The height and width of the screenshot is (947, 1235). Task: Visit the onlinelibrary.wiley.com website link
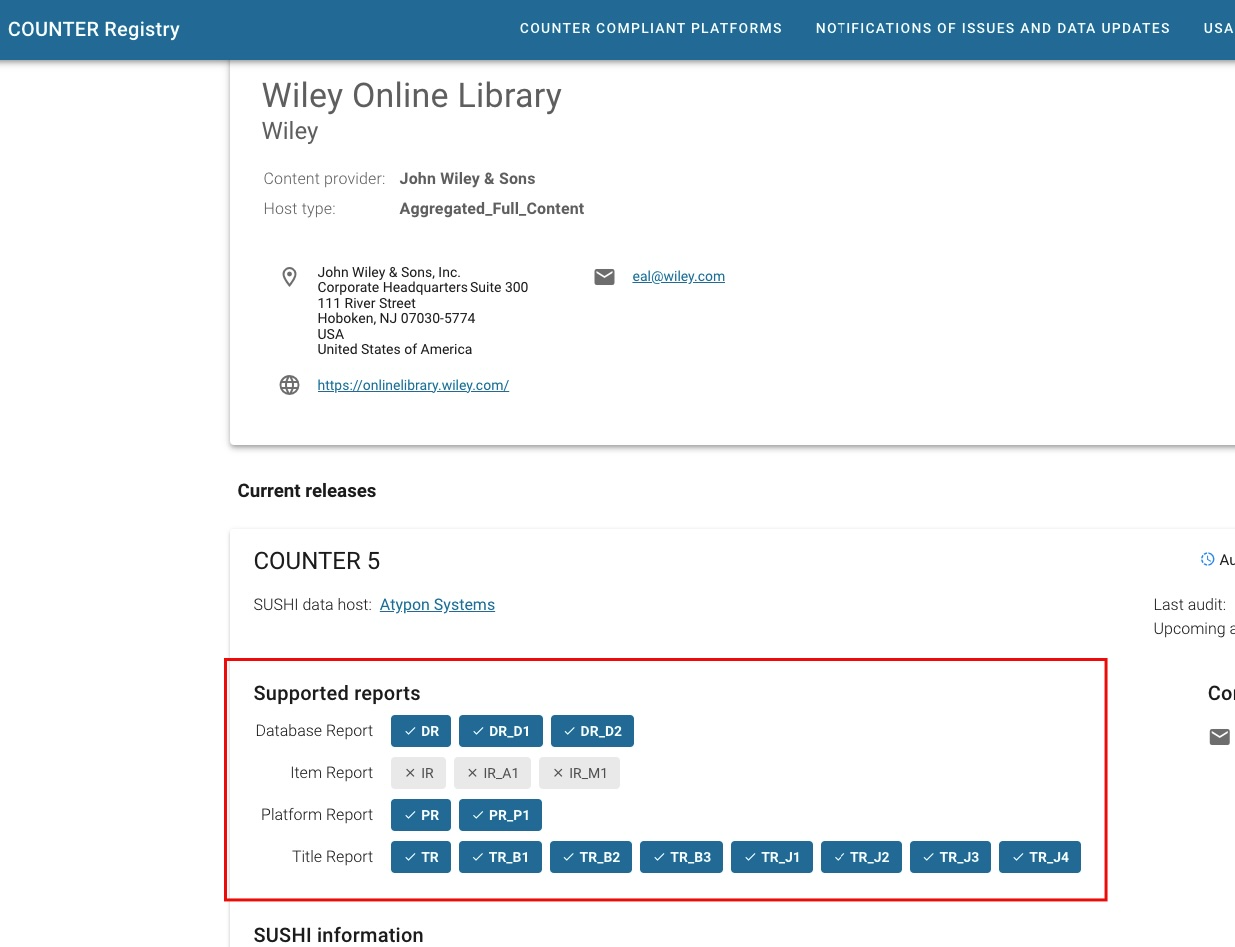coord(413,385)
